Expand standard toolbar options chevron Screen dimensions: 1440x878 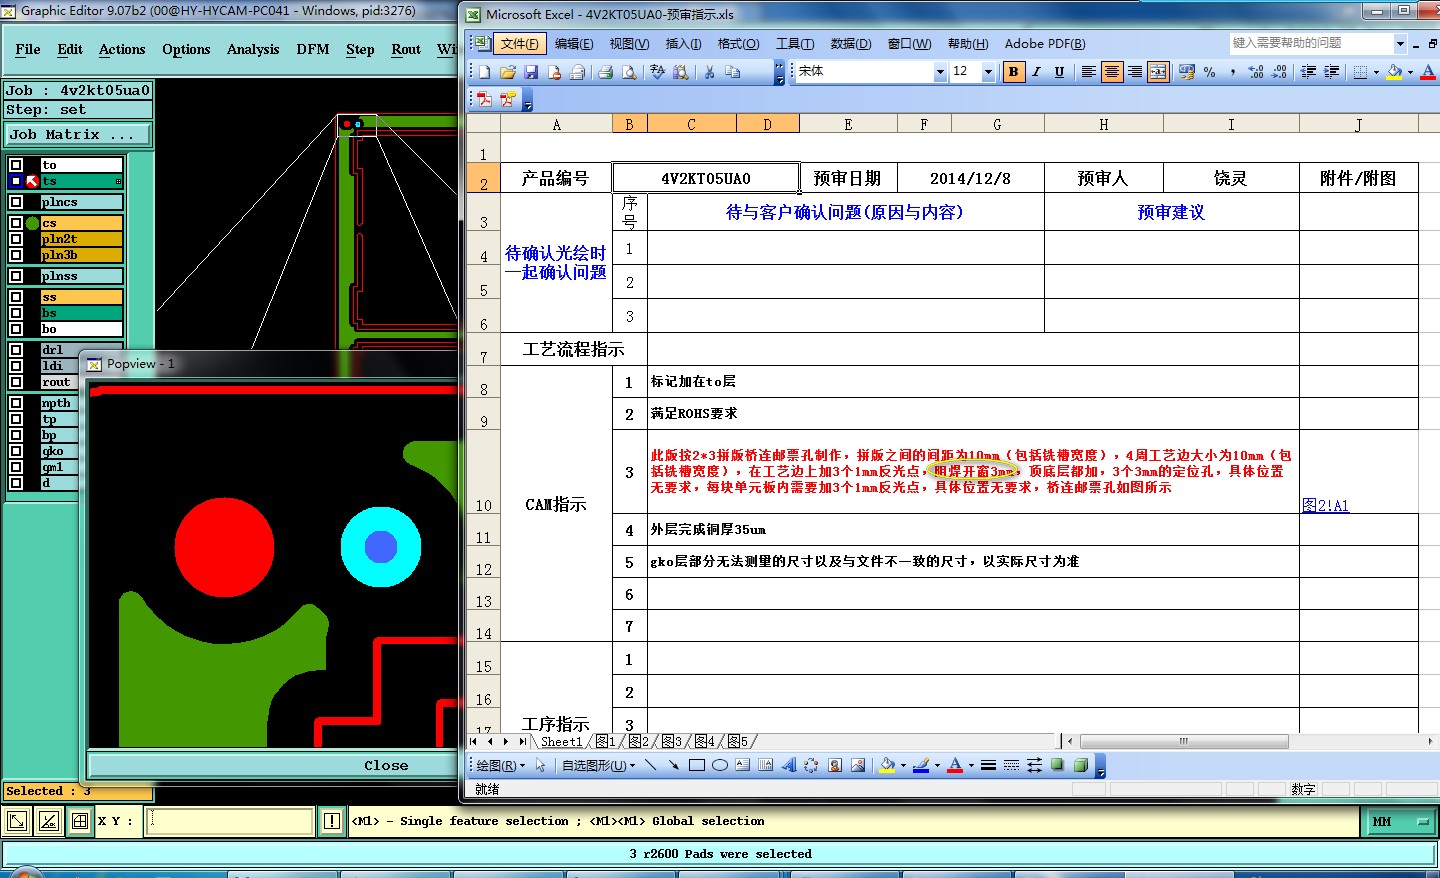pyautogui.click(x=779, y=72)
